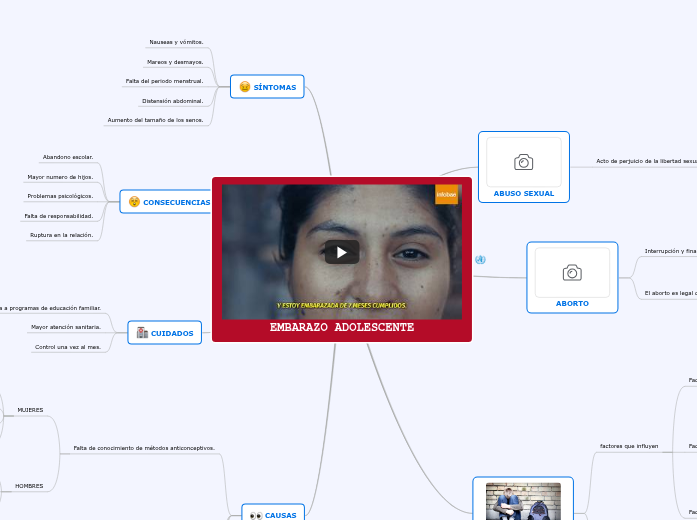Open the camera placeholder above ABORTO
The height and width of the screenshot is (520, 697).
571,272
